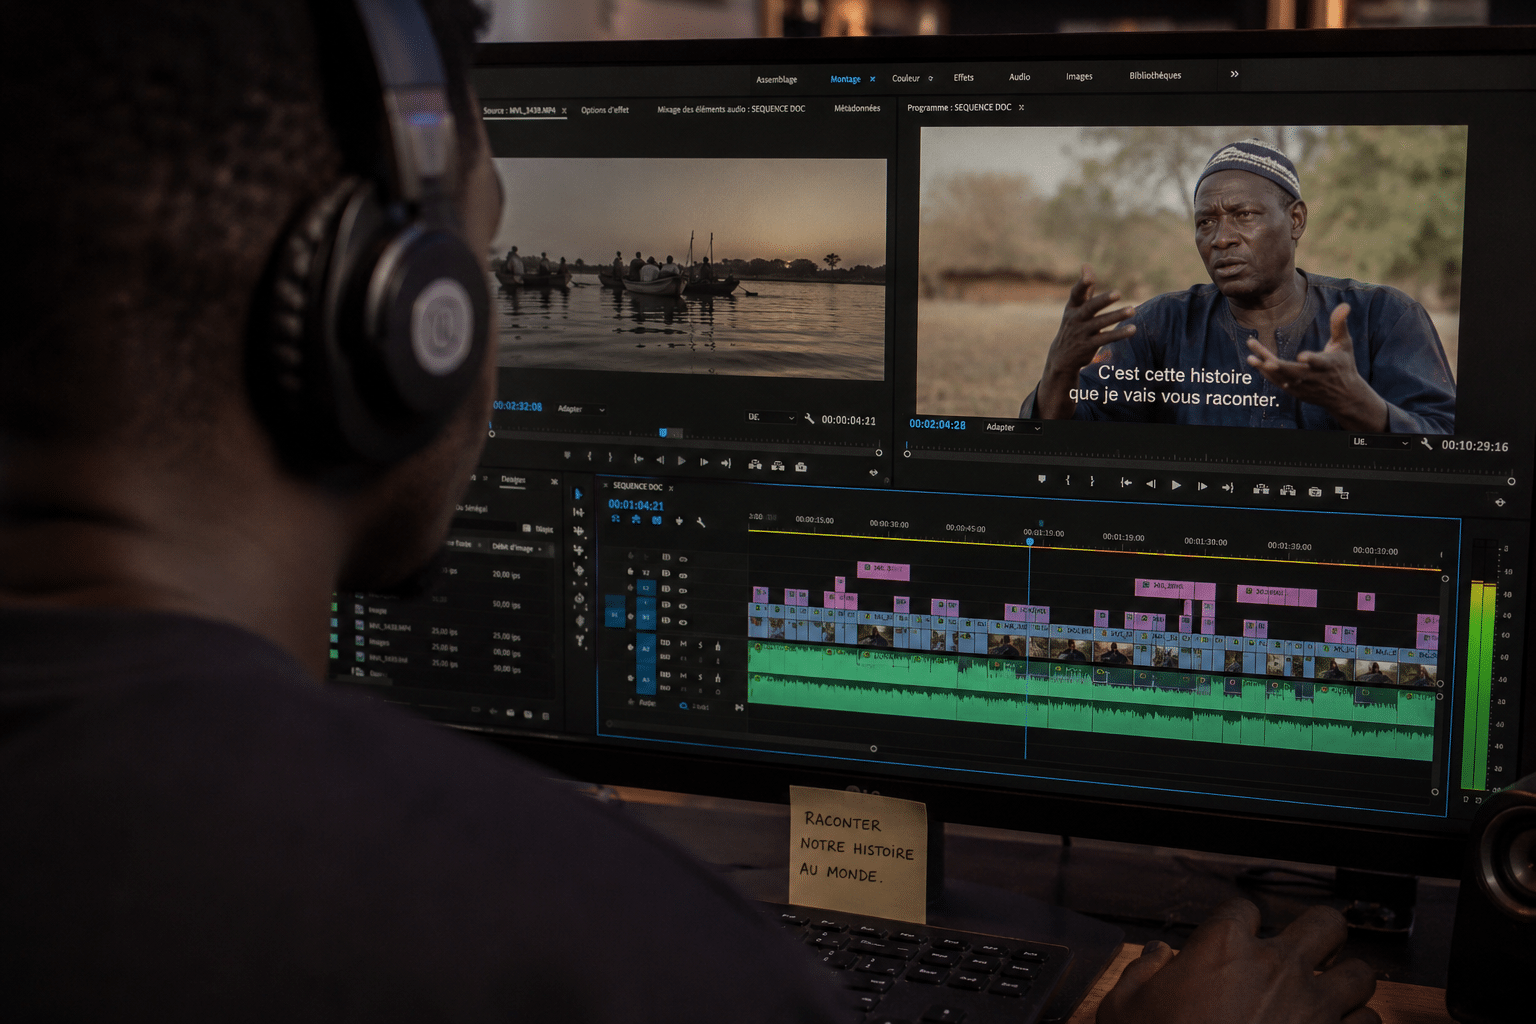Click Overwrite button in Source monitor
Viewport: 1536px width, 1024px height.
pos(778,465)
